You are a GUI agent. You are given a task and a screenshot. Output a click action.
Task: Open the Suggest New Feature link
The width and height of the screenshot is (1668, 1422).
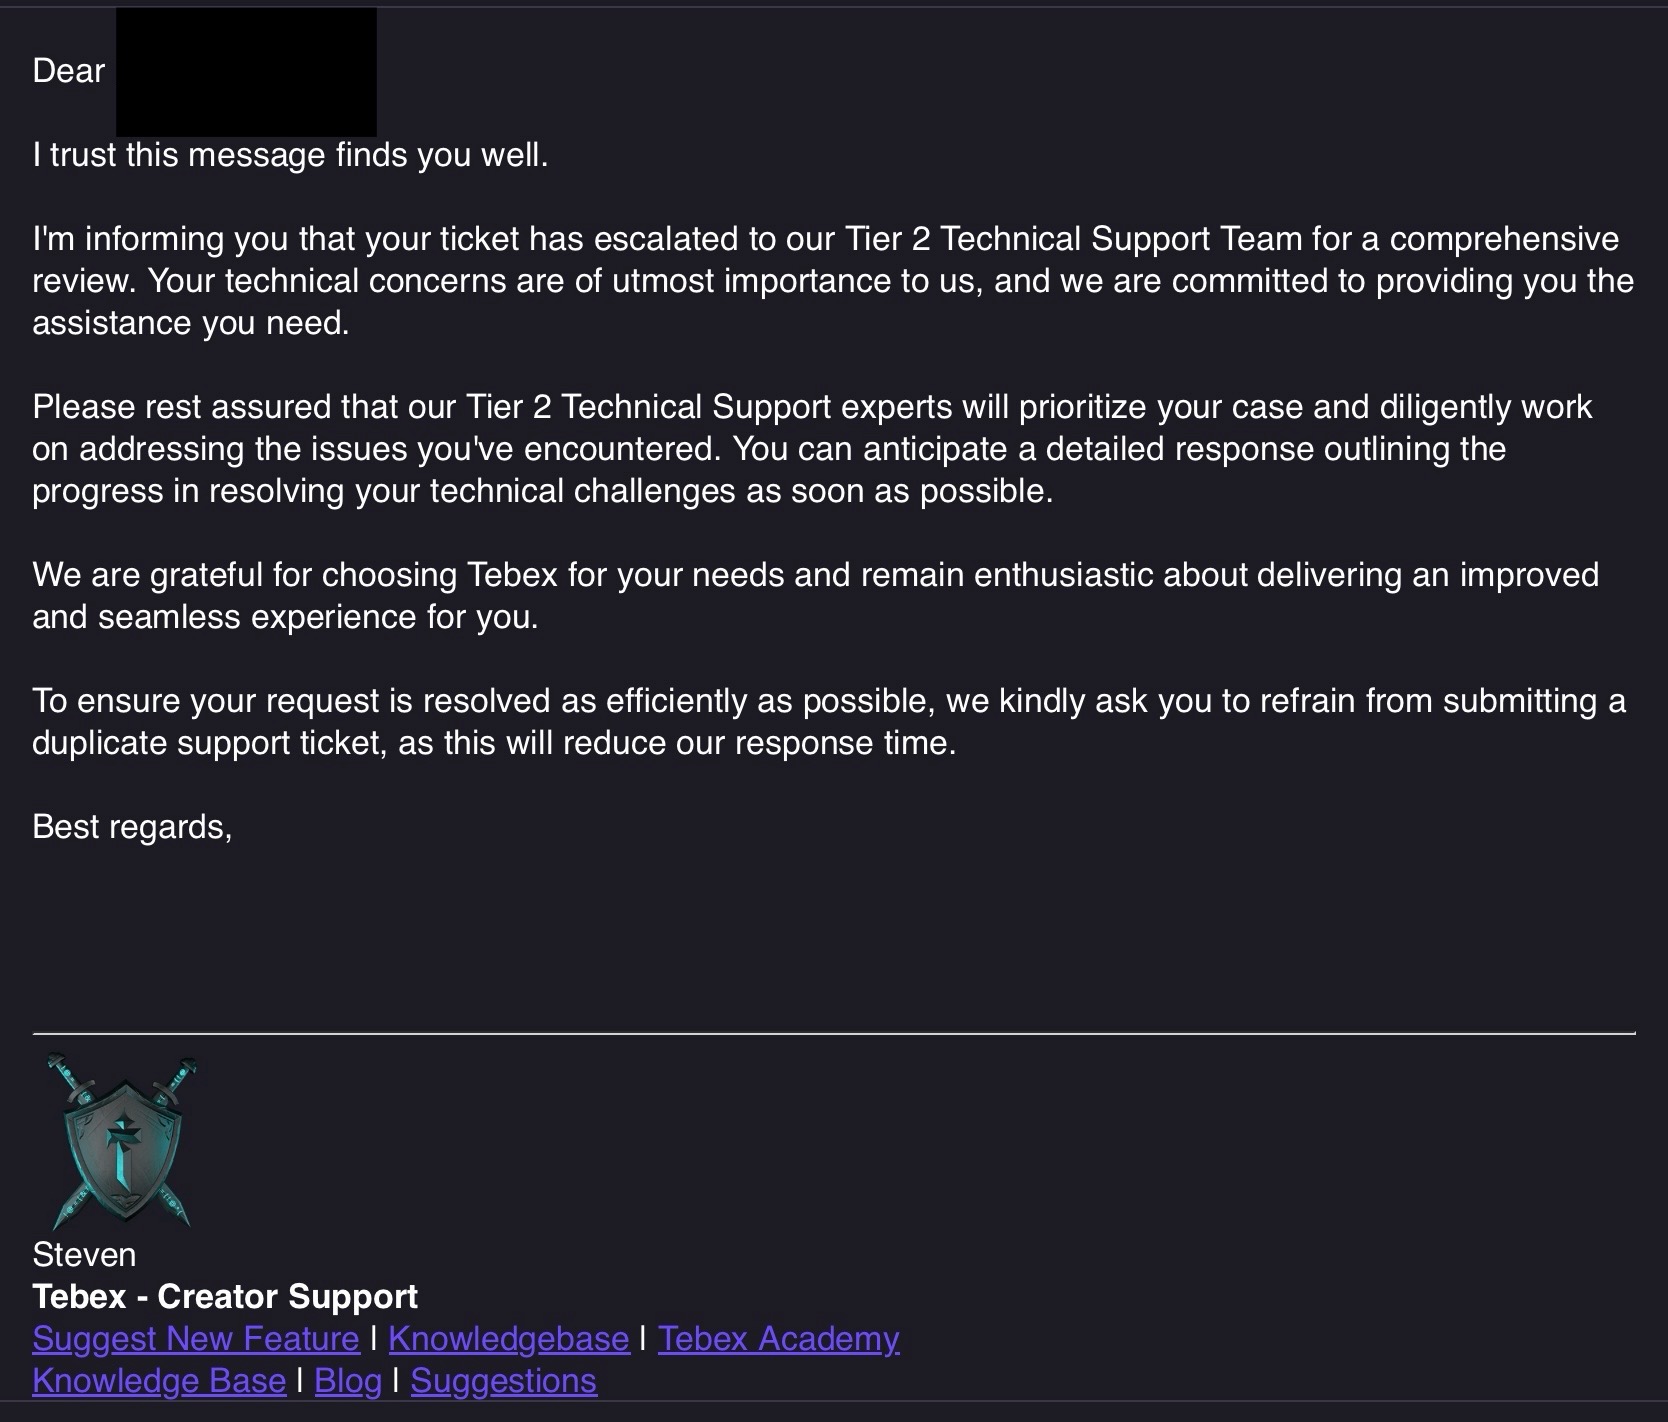[196, 1338]
